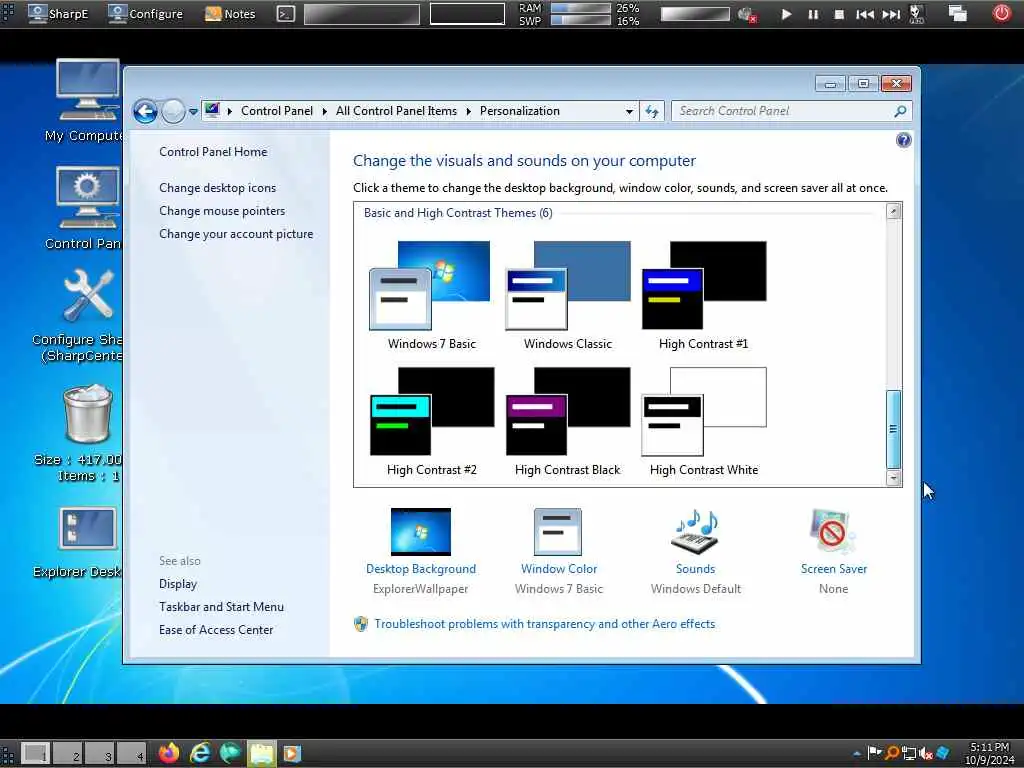The image size is (1024, 768).
Task: Open the recent pages dropdown arrow
Action: pos(193,112)
